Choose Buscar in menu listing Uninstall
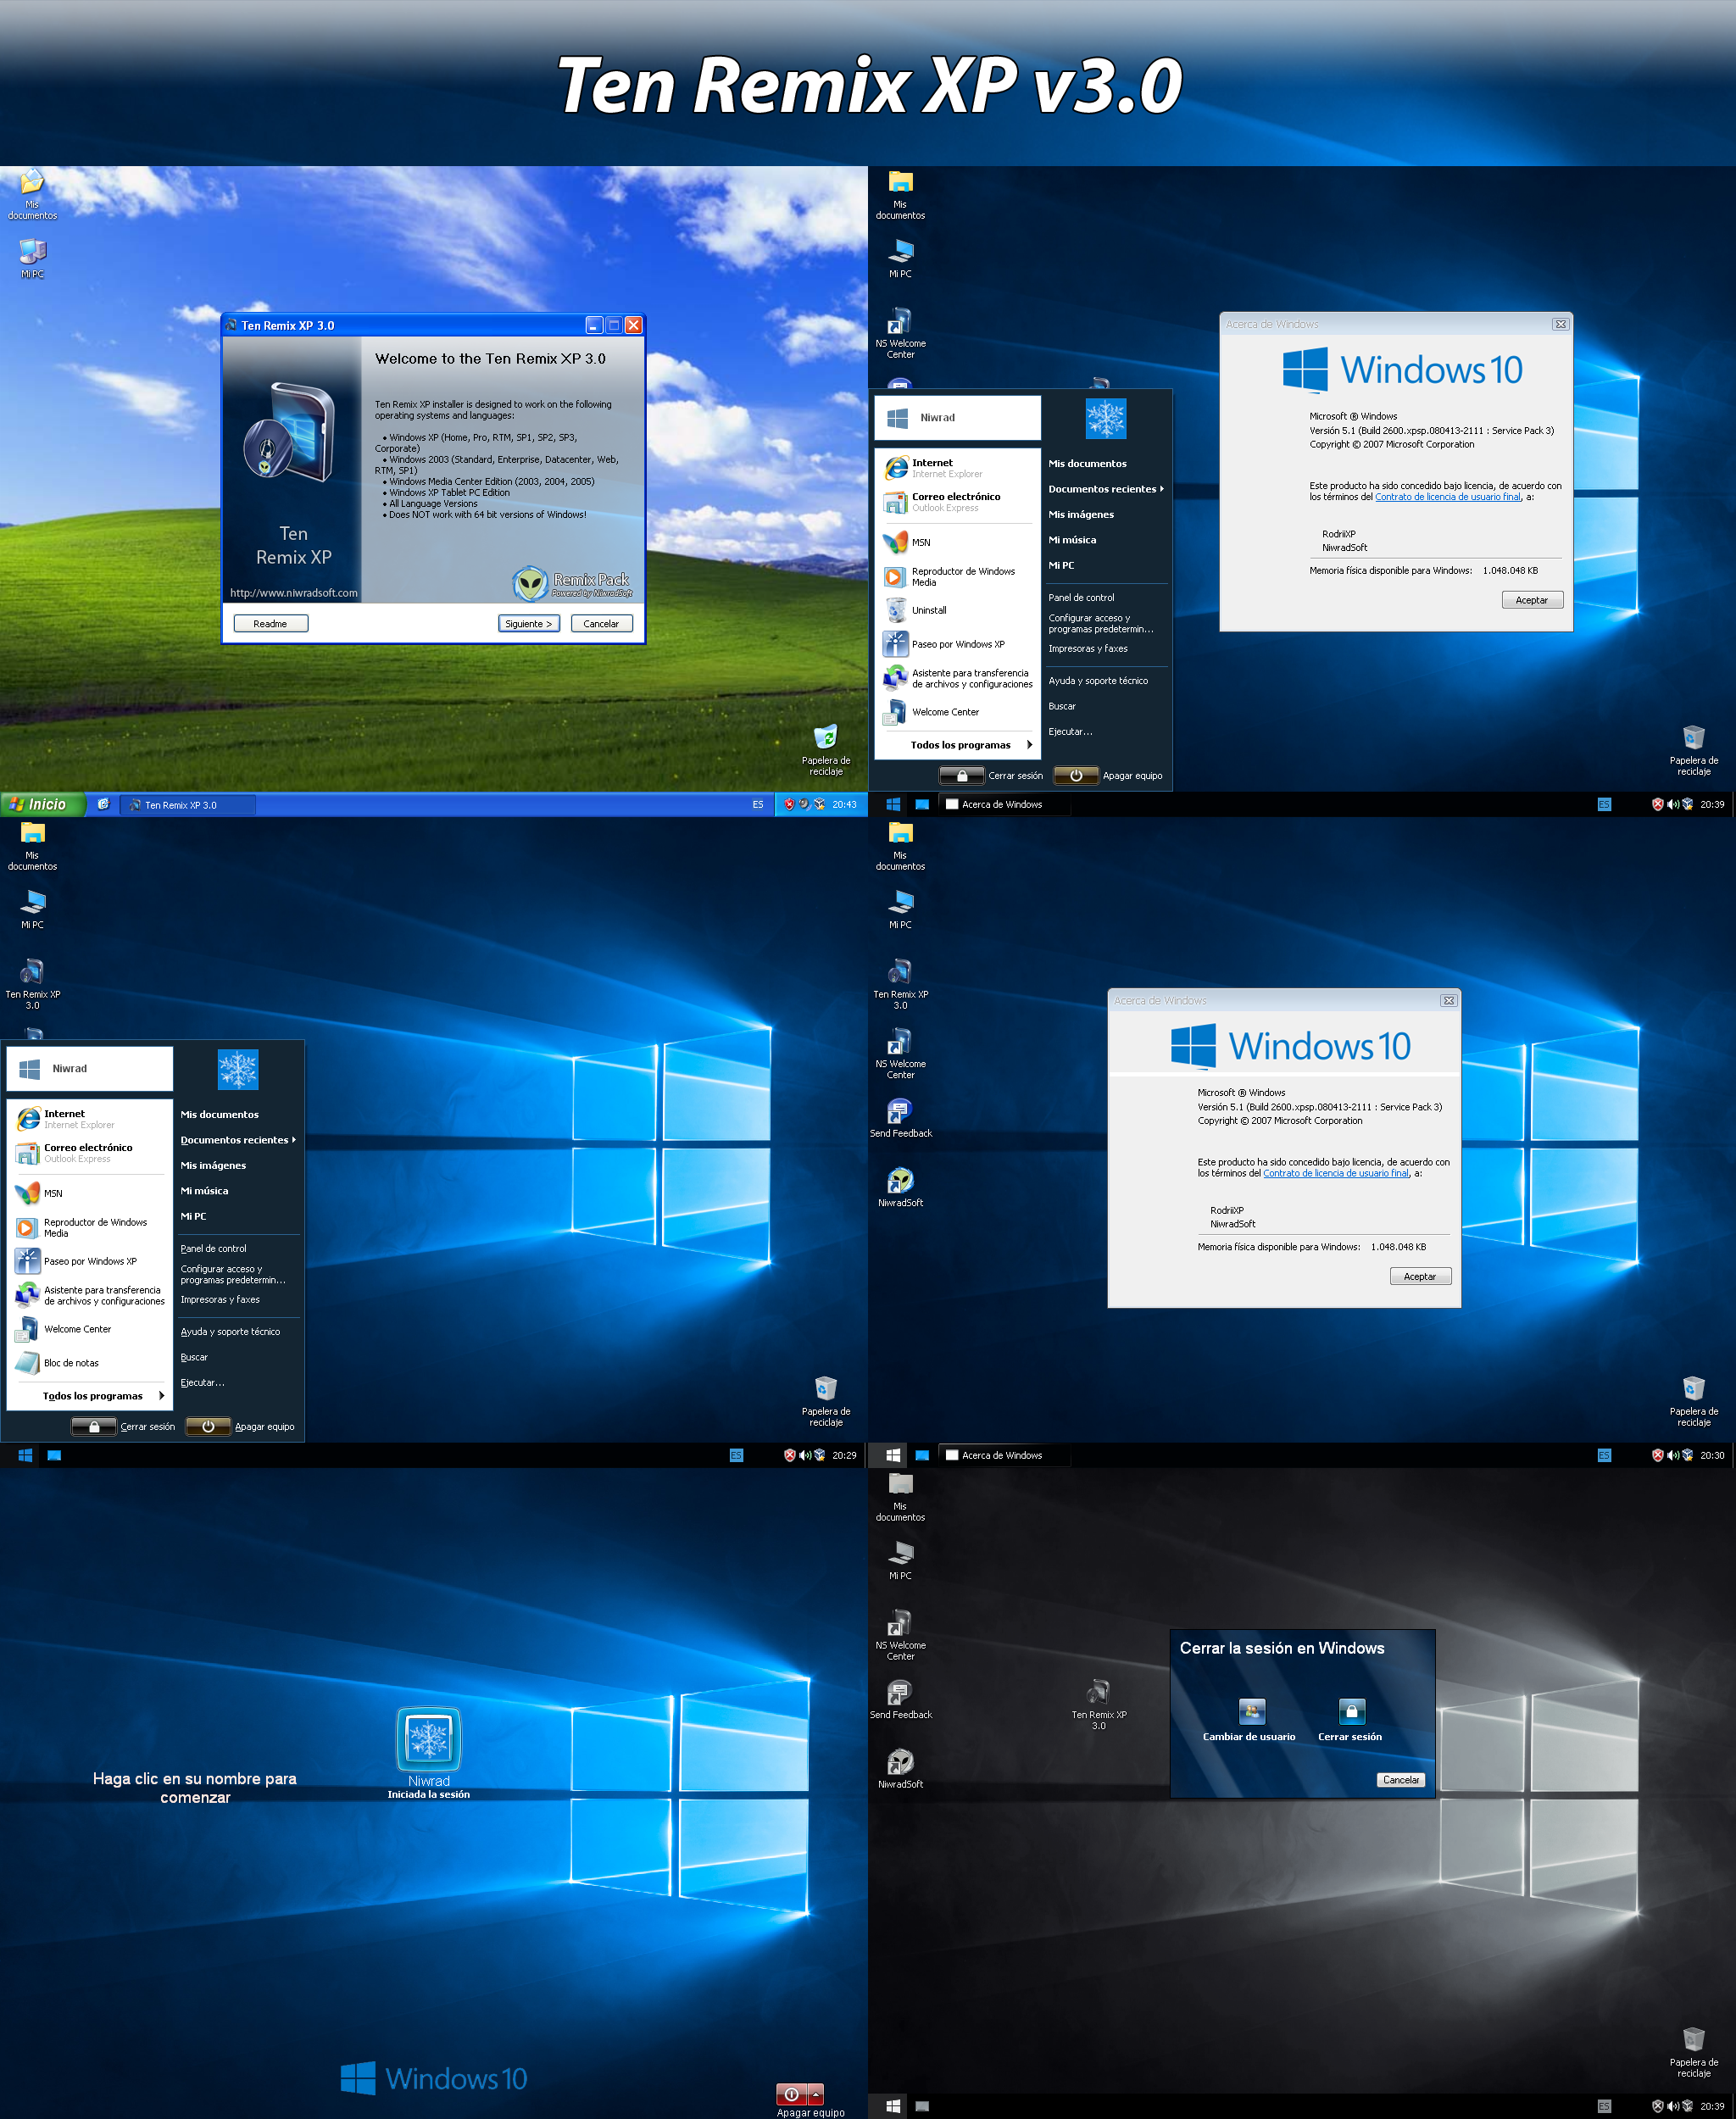This screenshot has width=1736, height=2119. (x=1062, y=706)
